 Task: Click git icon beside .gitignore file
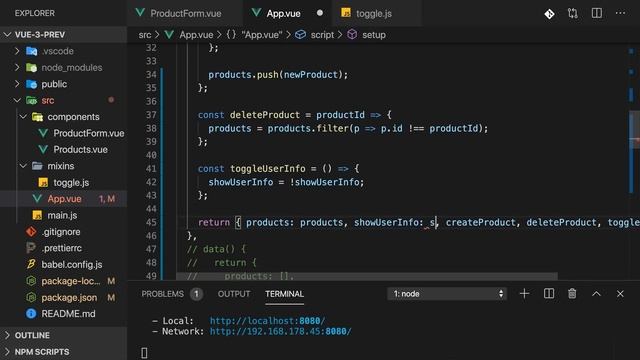point(31,232)
